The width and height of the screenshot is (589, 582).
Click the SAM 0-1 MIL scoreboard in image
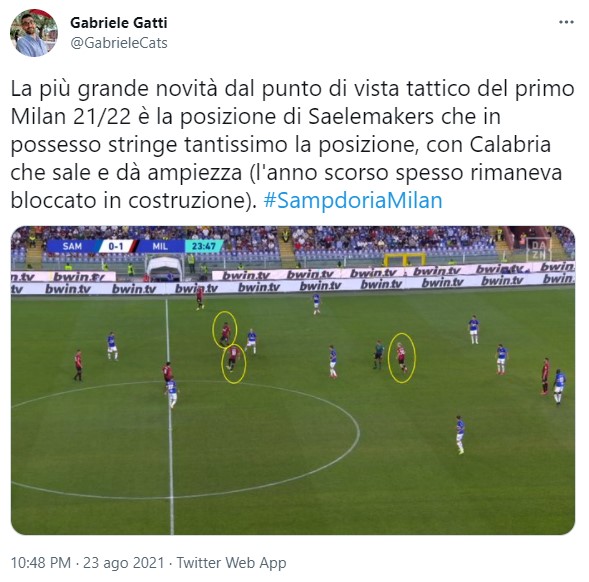pyautogui.click(x=116, y=246)
